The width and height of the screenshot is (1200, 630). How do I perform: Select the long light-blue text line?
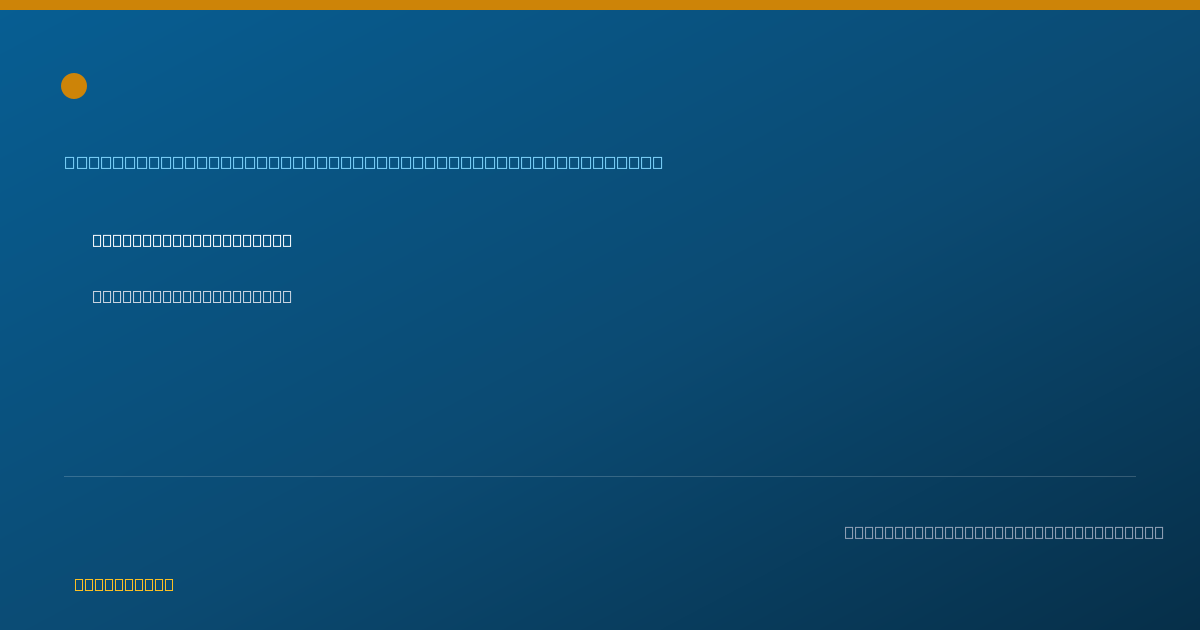(364, 162)
